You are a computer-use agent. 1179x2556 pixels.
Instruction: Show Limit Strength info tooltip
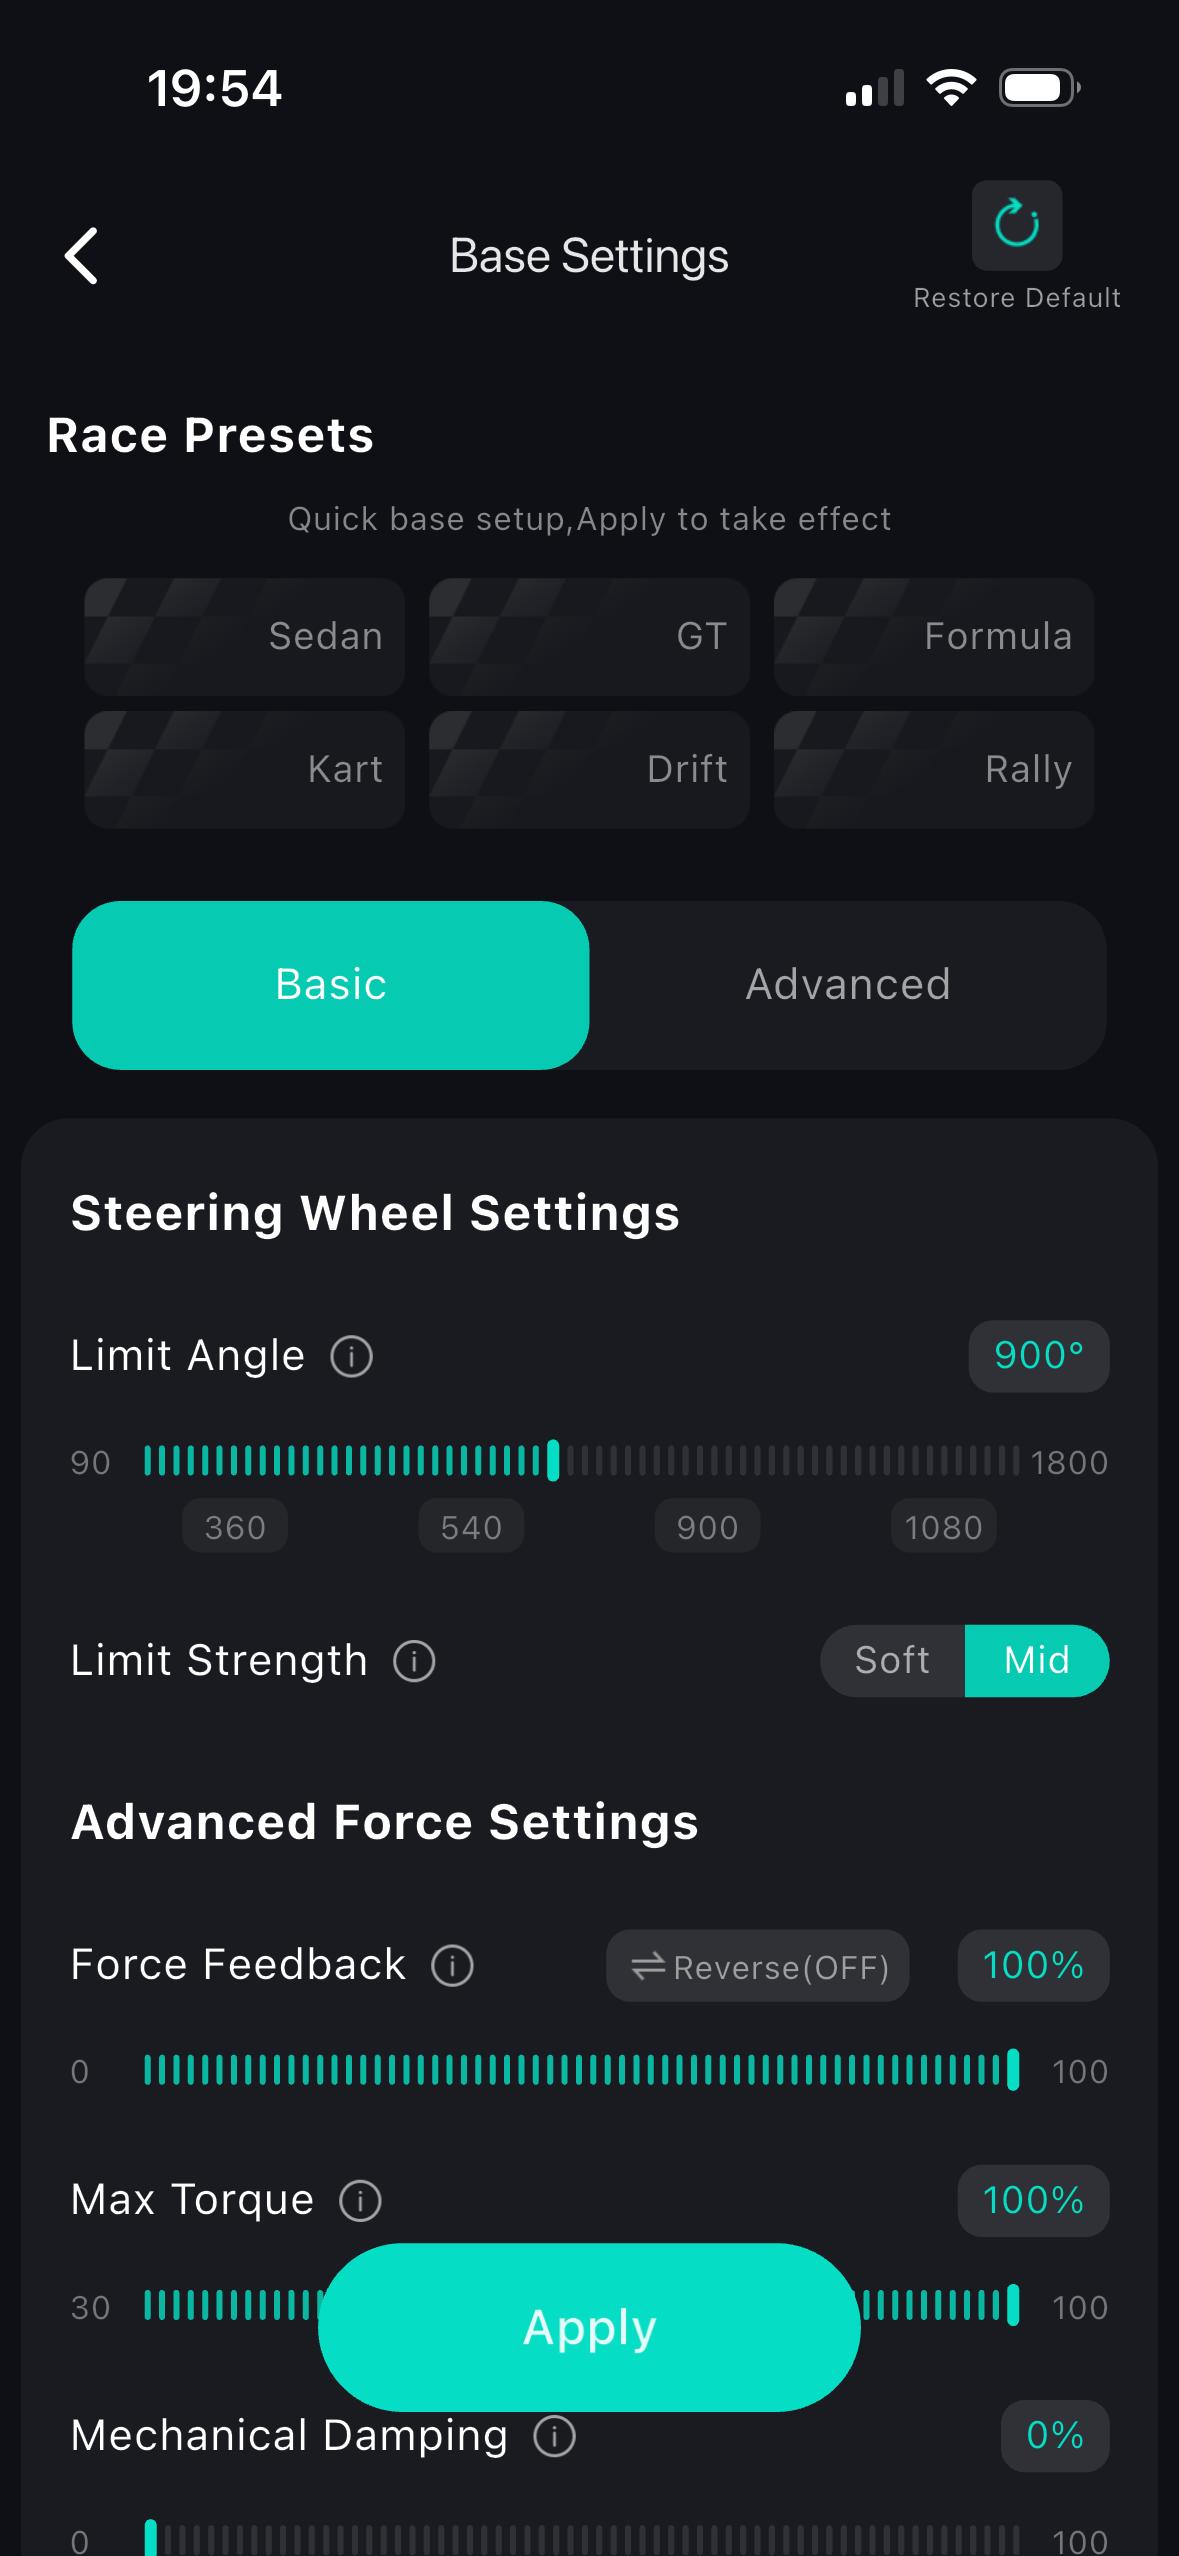tap(414, 1661)
